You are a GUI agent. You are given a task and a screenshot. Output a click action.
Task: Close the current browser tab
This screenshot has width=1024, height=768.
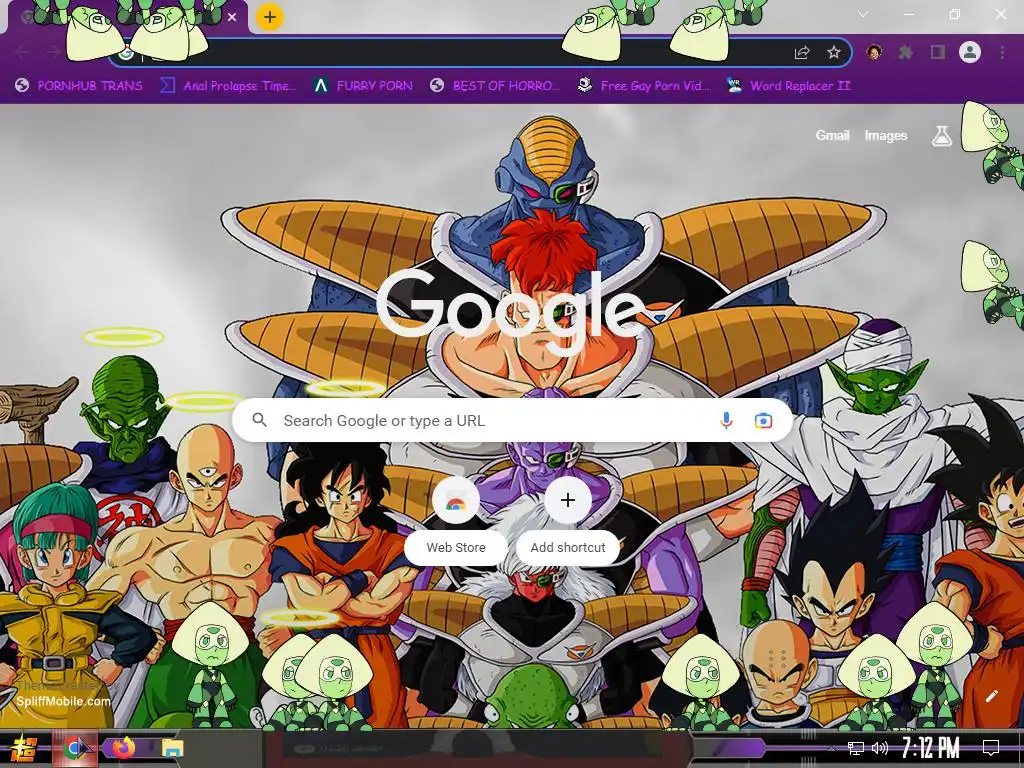[x=232, y=17]
